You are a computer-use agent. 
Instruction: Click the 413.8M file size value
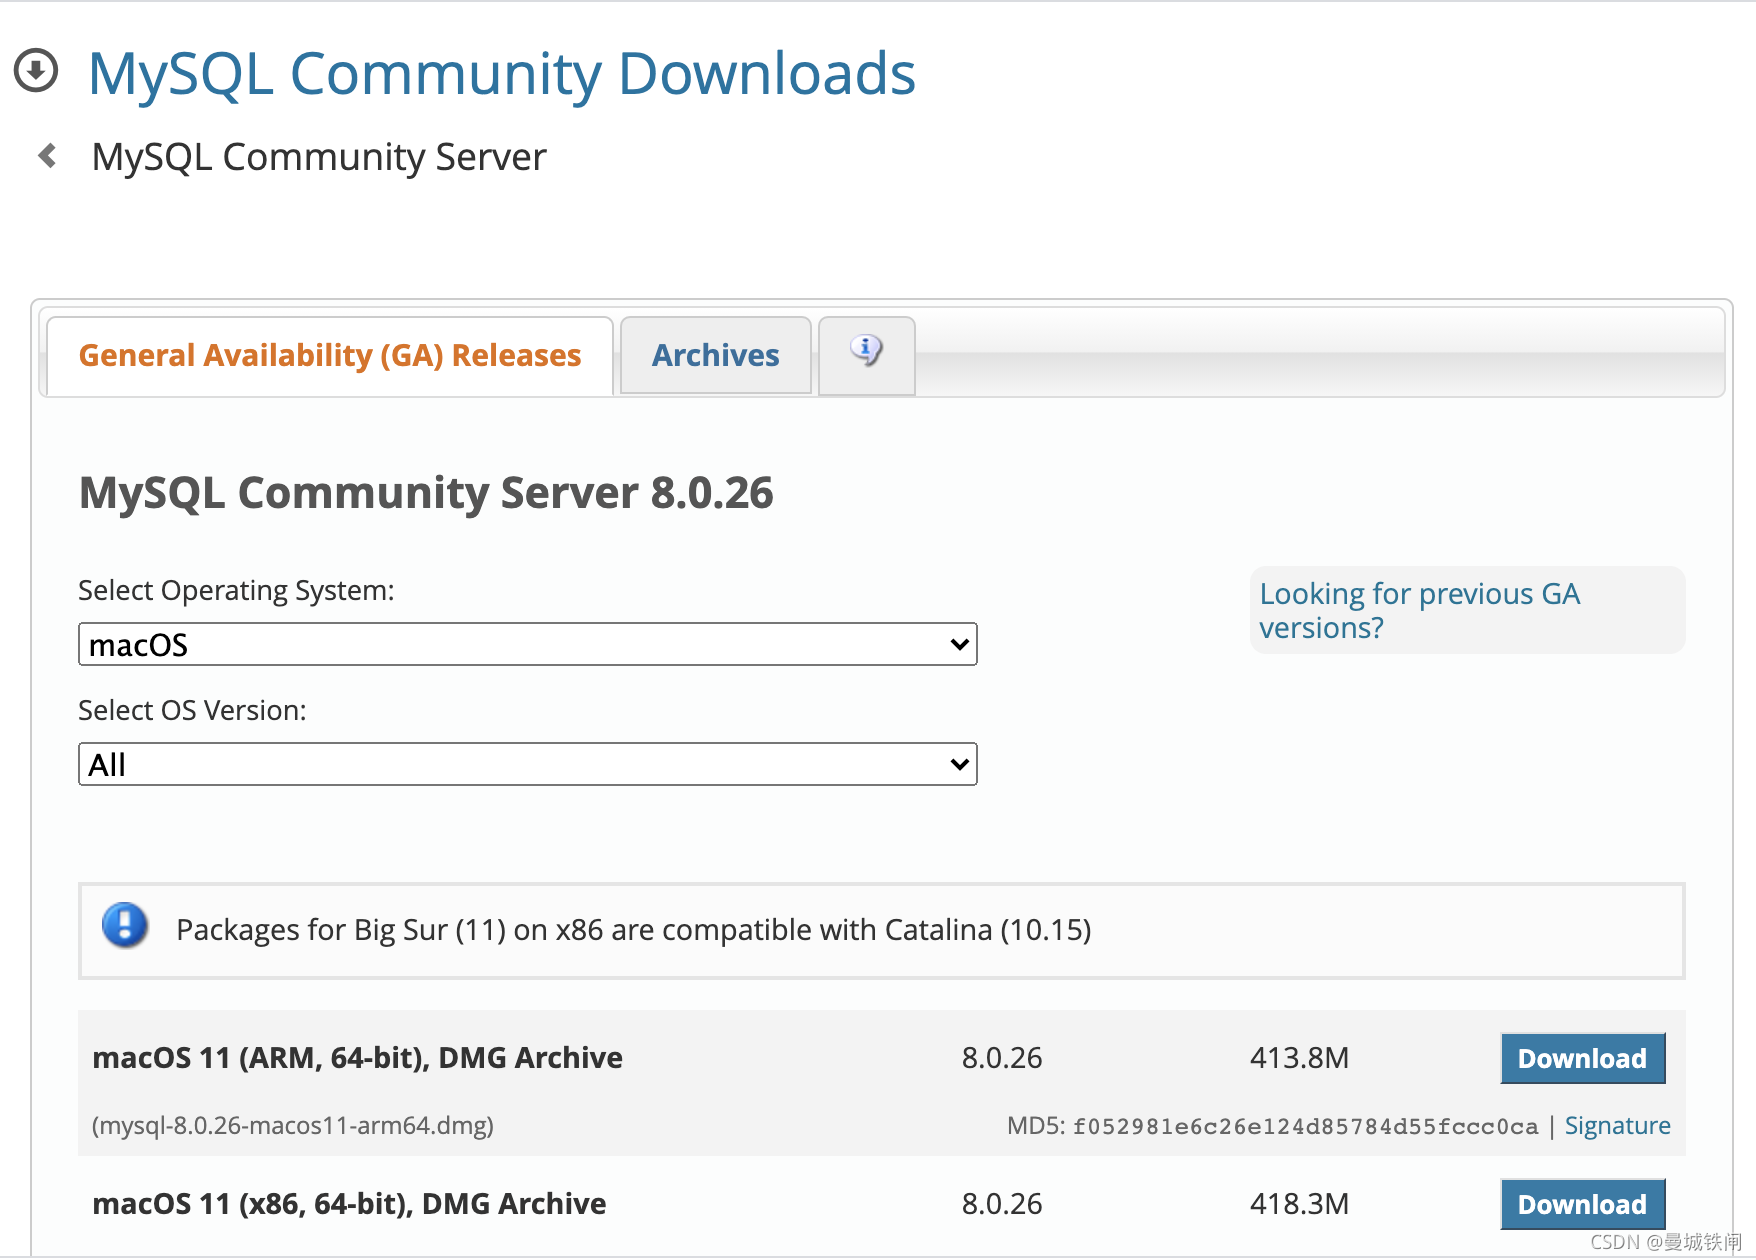(x=1299, y=1058)
